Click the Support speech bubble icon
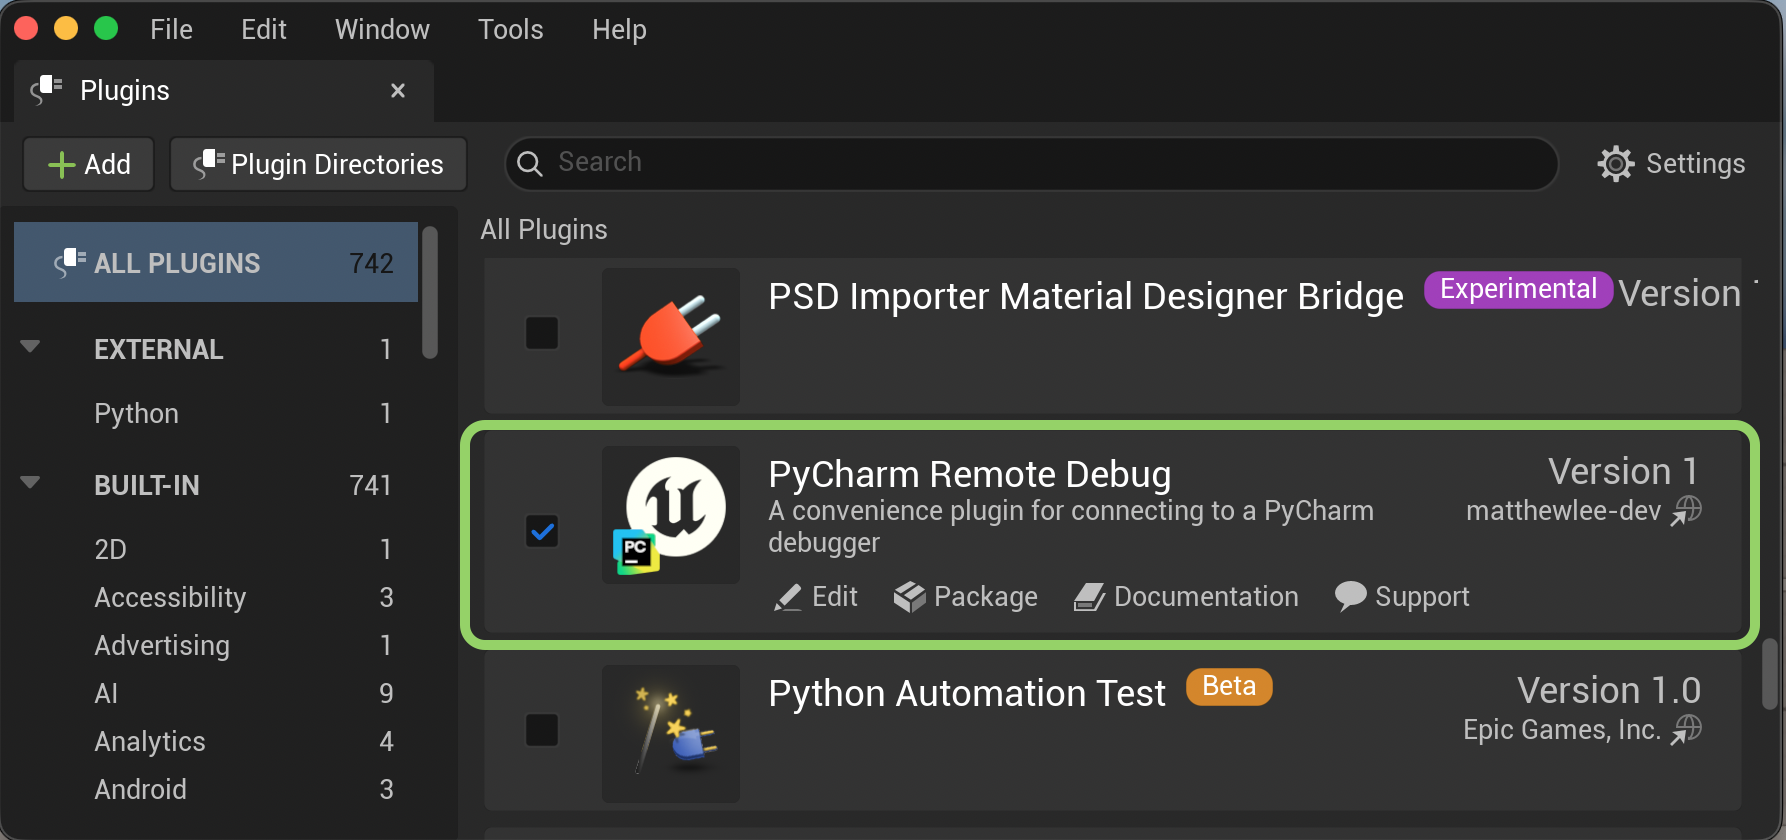The image size is (1786, 840). [1350, 596]
